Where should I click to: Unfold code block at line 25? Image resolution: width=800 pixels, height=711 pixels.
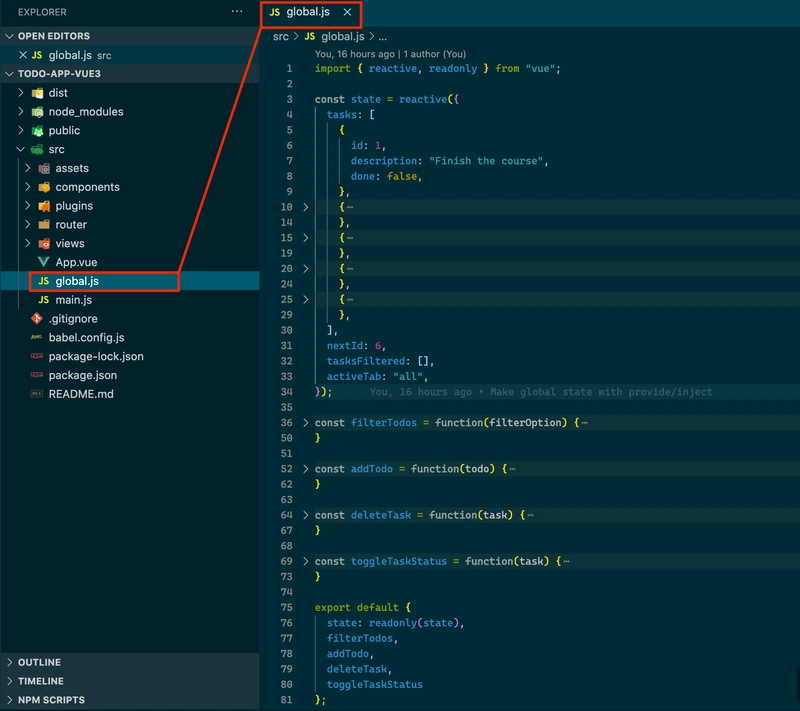305,299
